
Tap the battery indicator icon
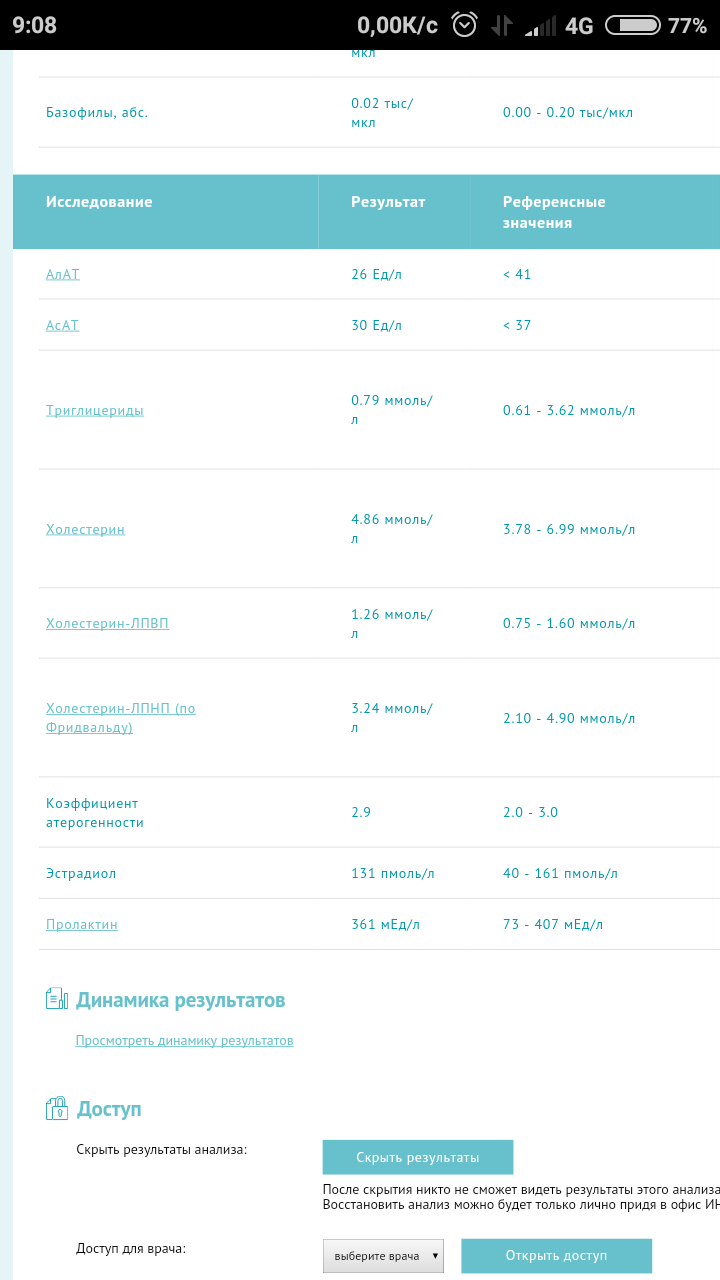pos(632,25)
